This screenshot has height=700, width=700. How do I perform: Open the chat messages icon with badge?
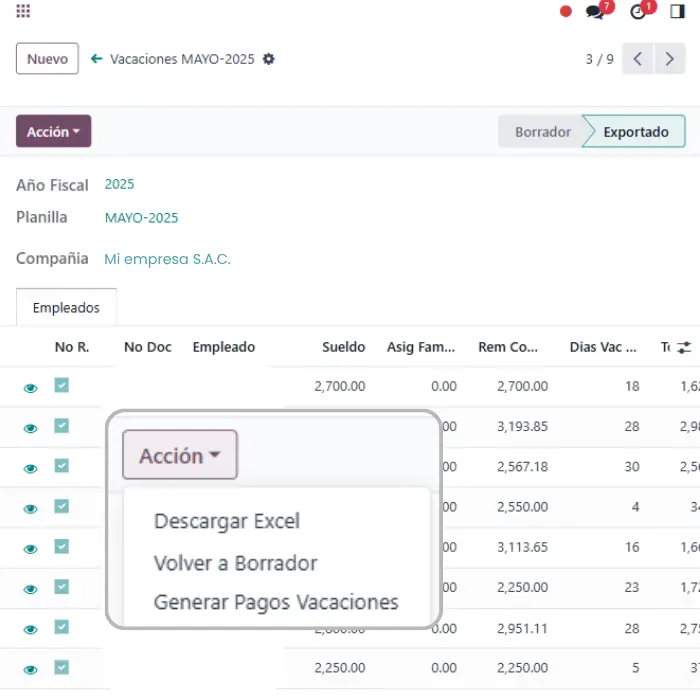(x=597, y=12)
